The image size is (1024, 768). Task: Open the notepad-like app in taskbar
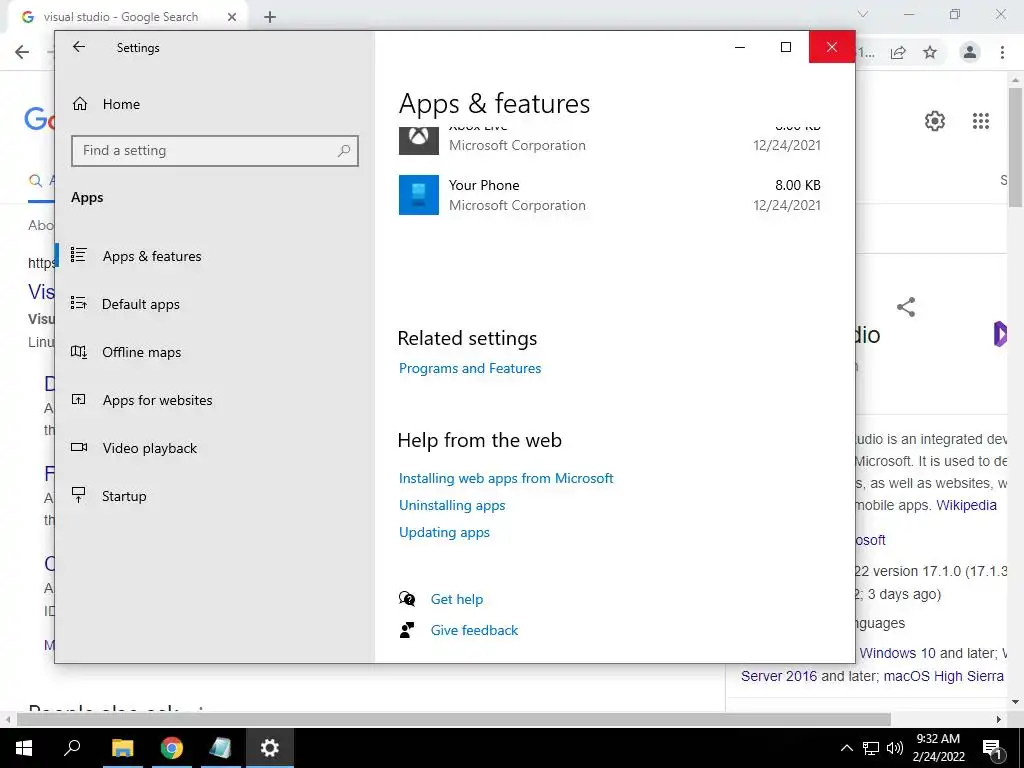221,748
